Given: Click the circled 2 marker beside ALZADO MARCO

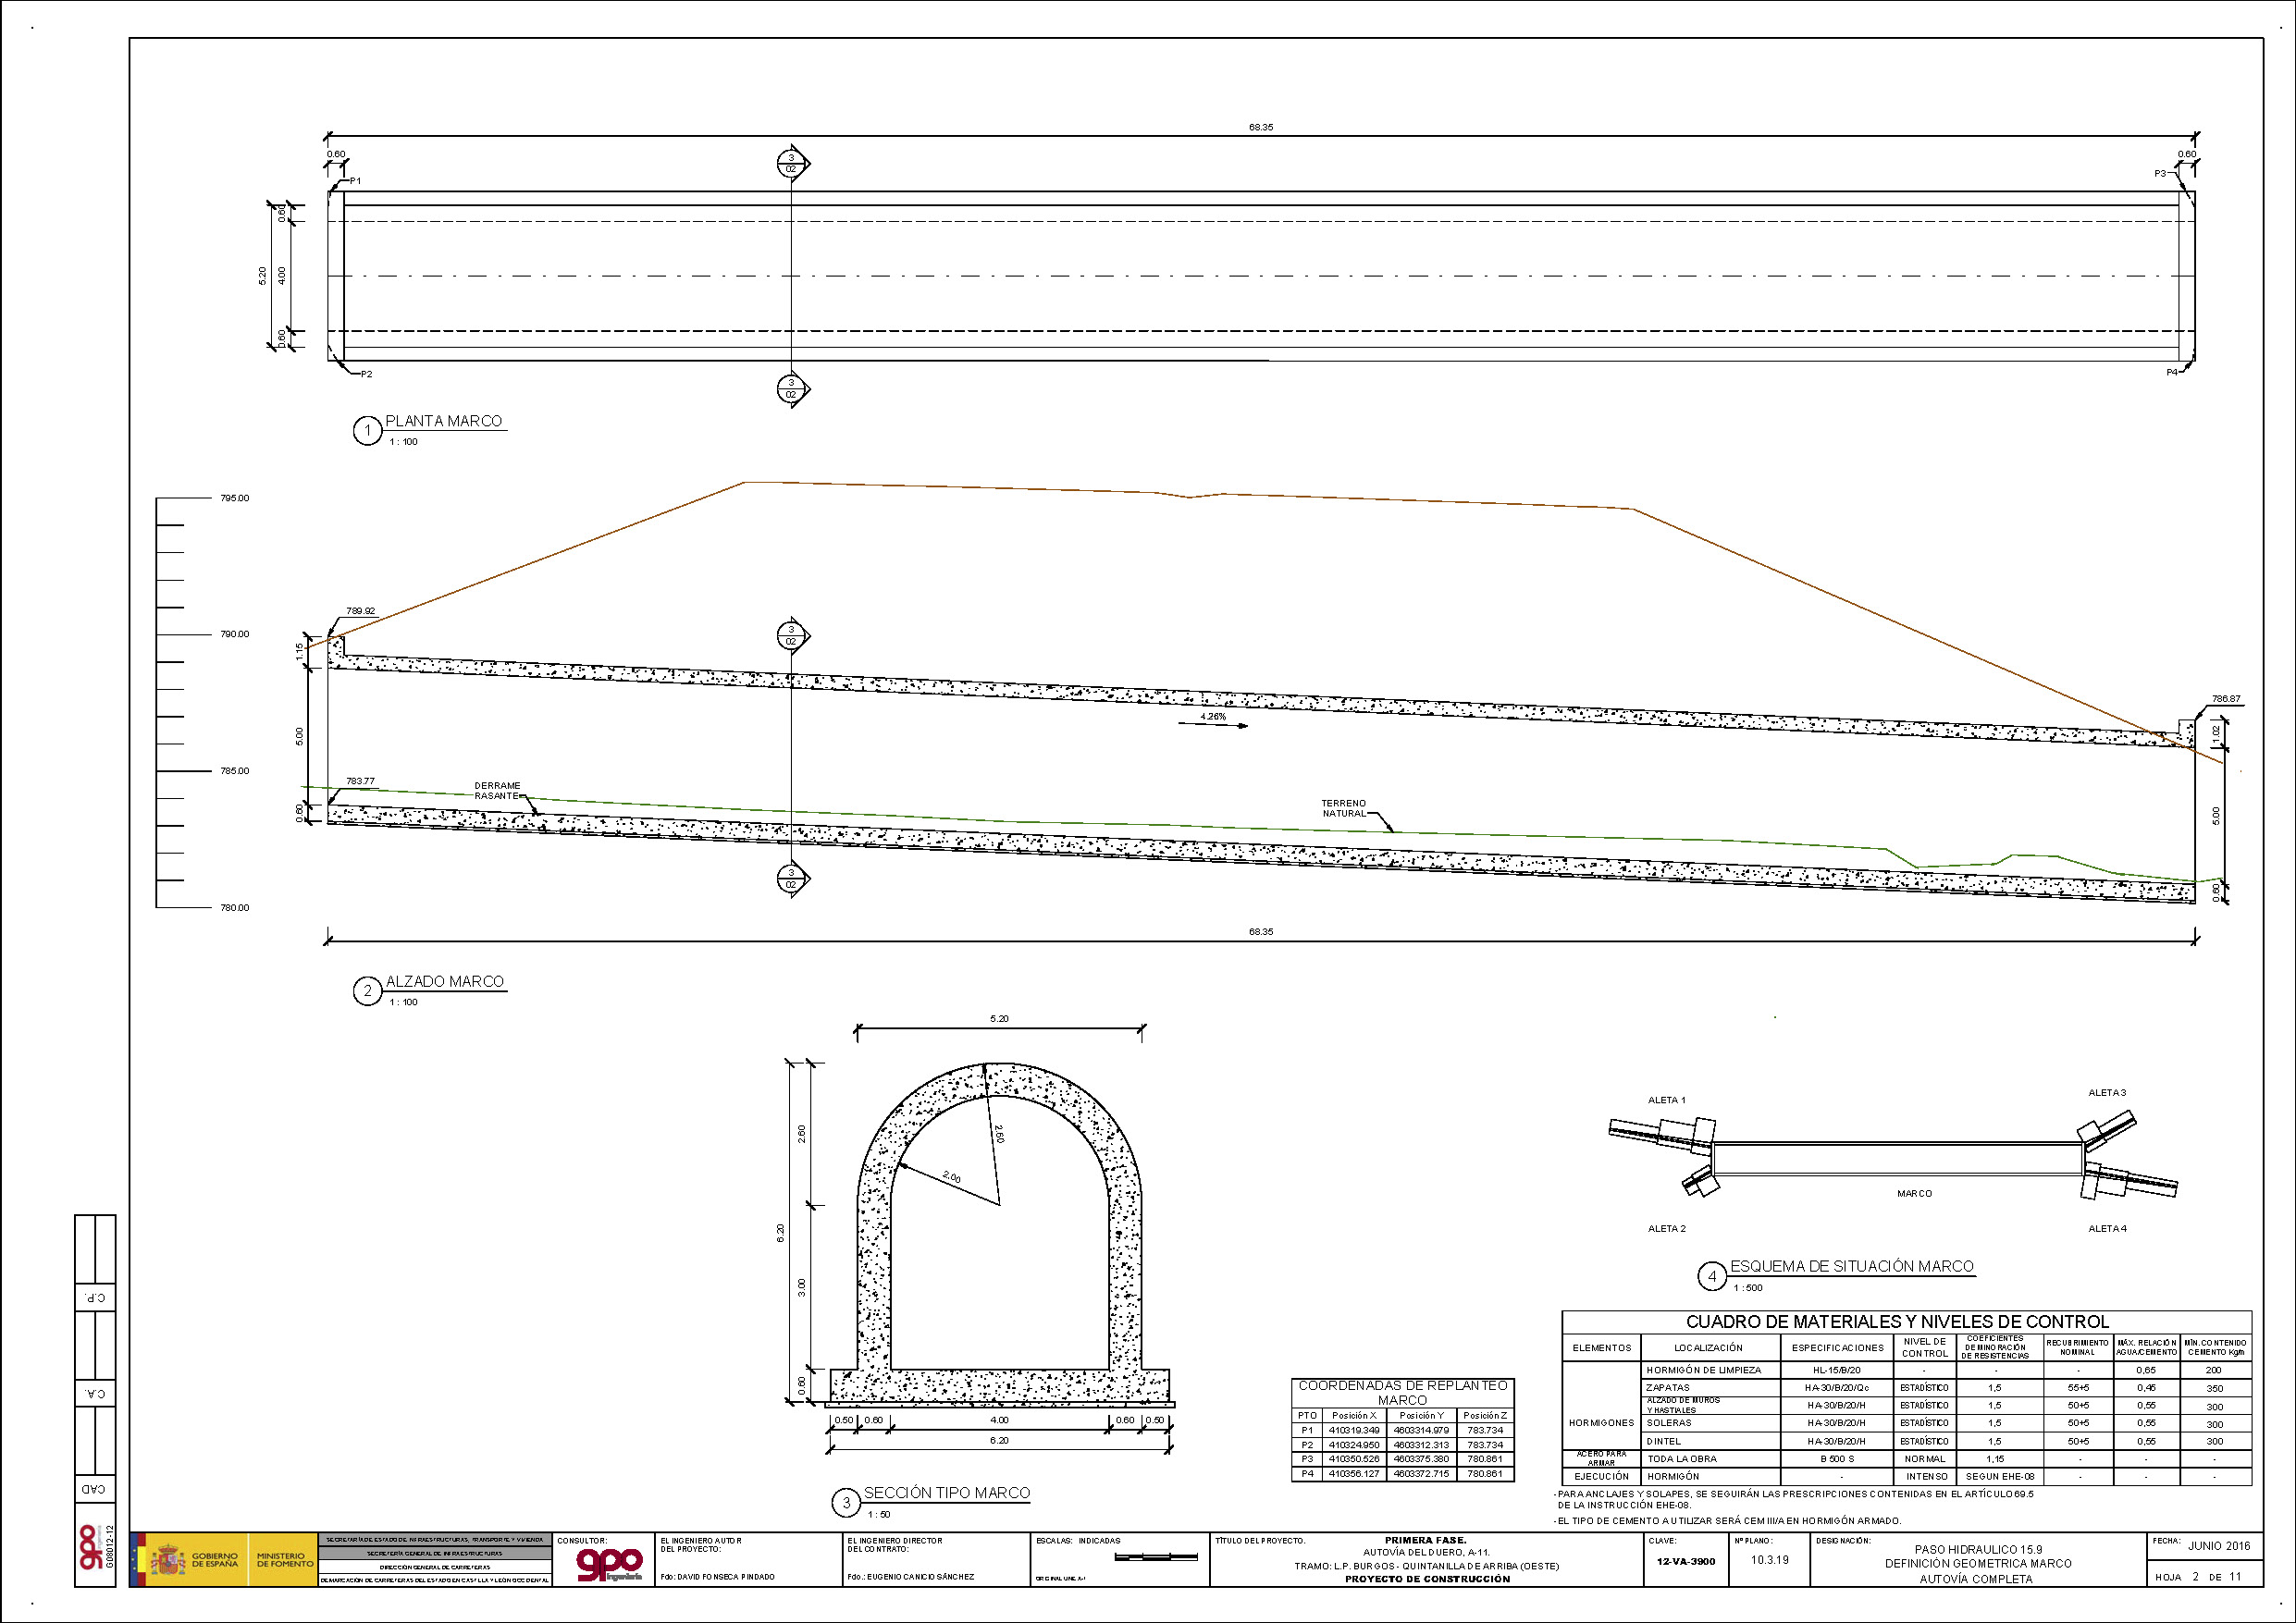Looking at the screenshot, I should tap(367, 990).
